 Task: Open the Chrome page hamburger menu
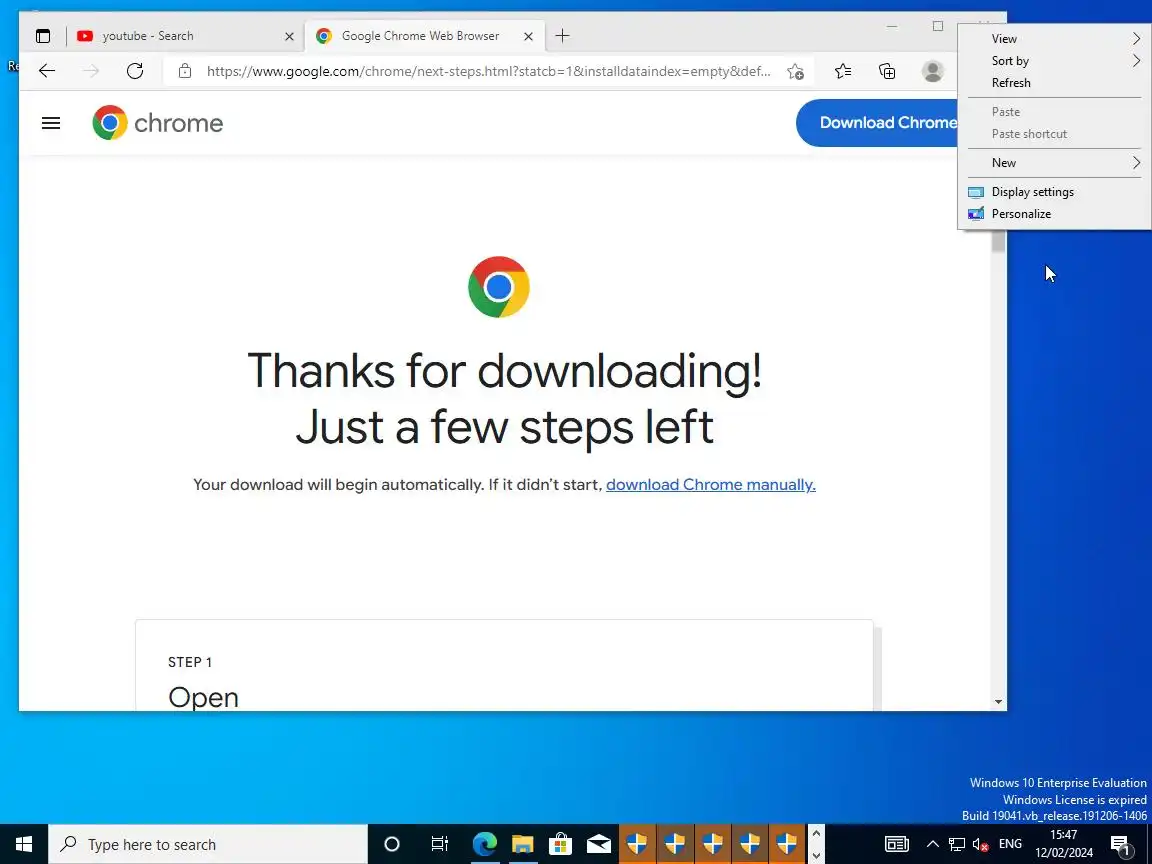pyautogui.click(x=51, y=123)
